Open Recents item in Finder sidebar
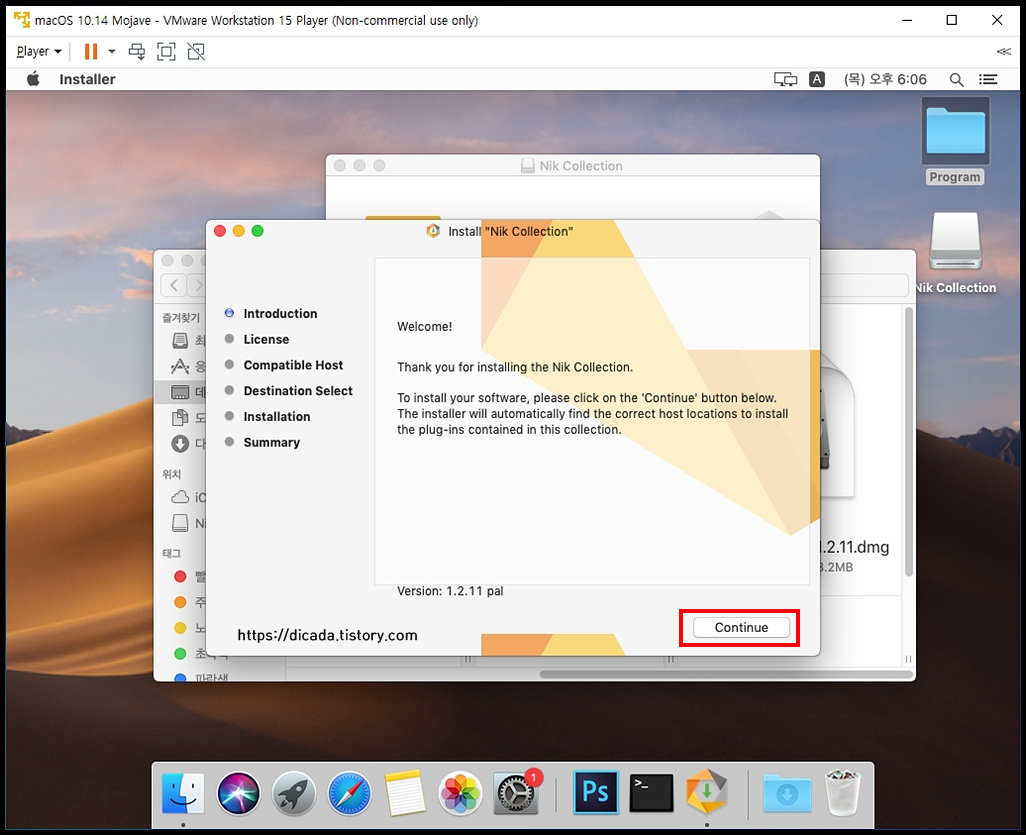 tap(187, 340)
